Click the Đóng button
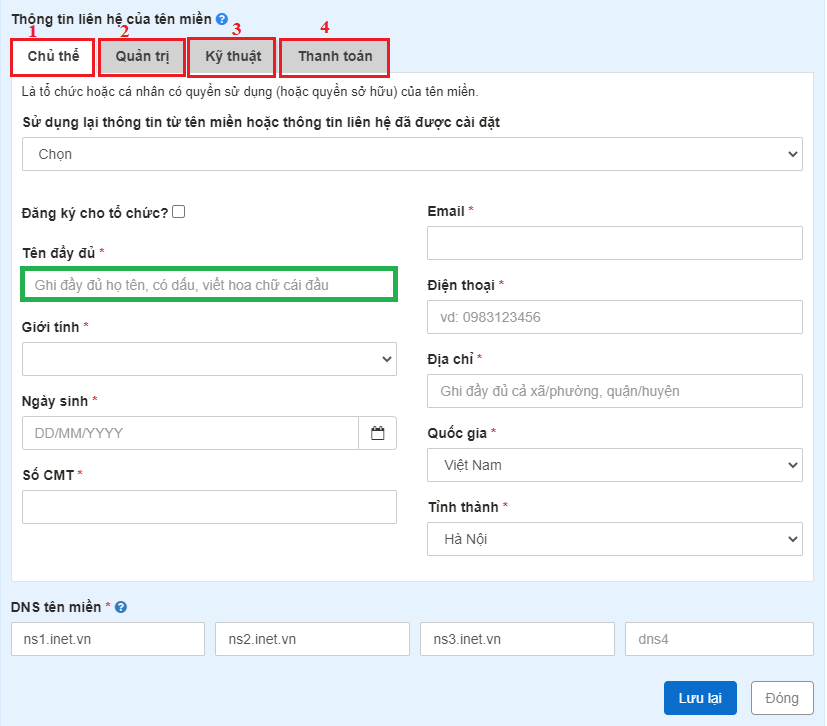 [782, 698]
